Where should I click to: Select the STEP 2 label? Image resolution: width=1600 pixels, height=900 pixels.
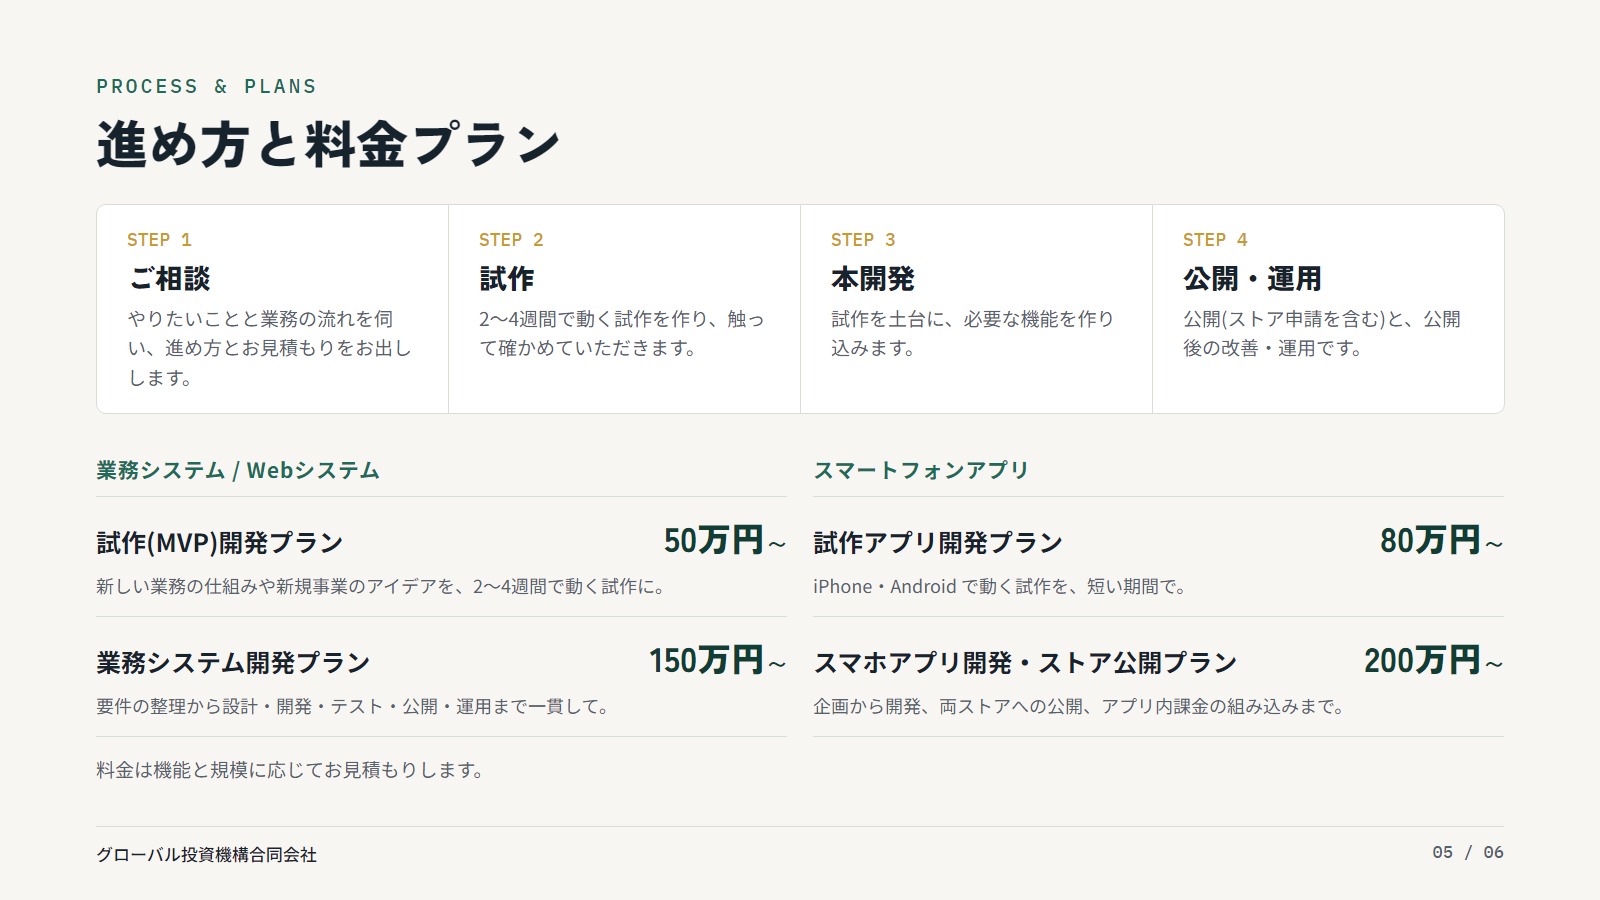coord(511,240)
